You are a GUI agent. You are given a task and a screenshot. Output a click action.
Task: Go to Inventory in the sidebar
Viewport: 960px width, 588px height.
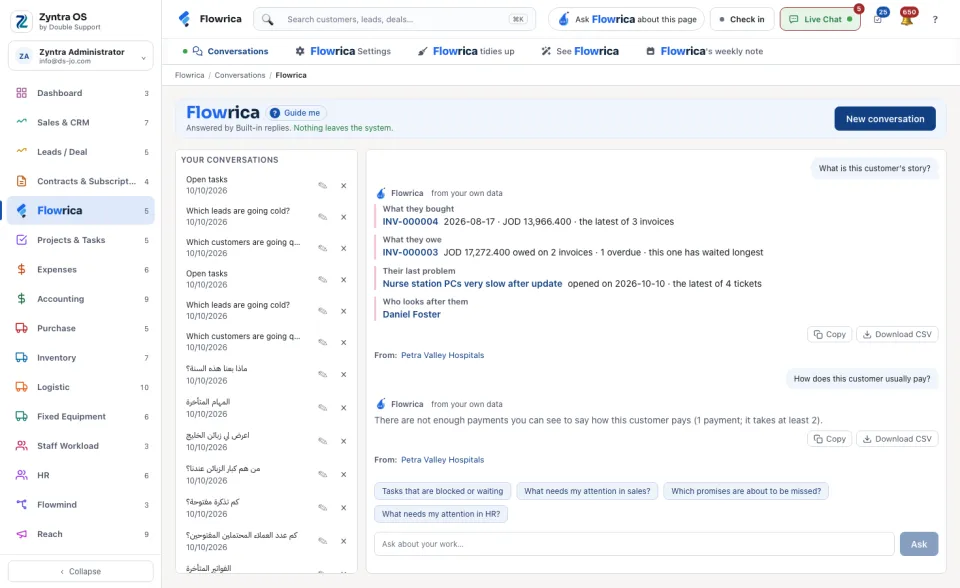click(81, 358)
